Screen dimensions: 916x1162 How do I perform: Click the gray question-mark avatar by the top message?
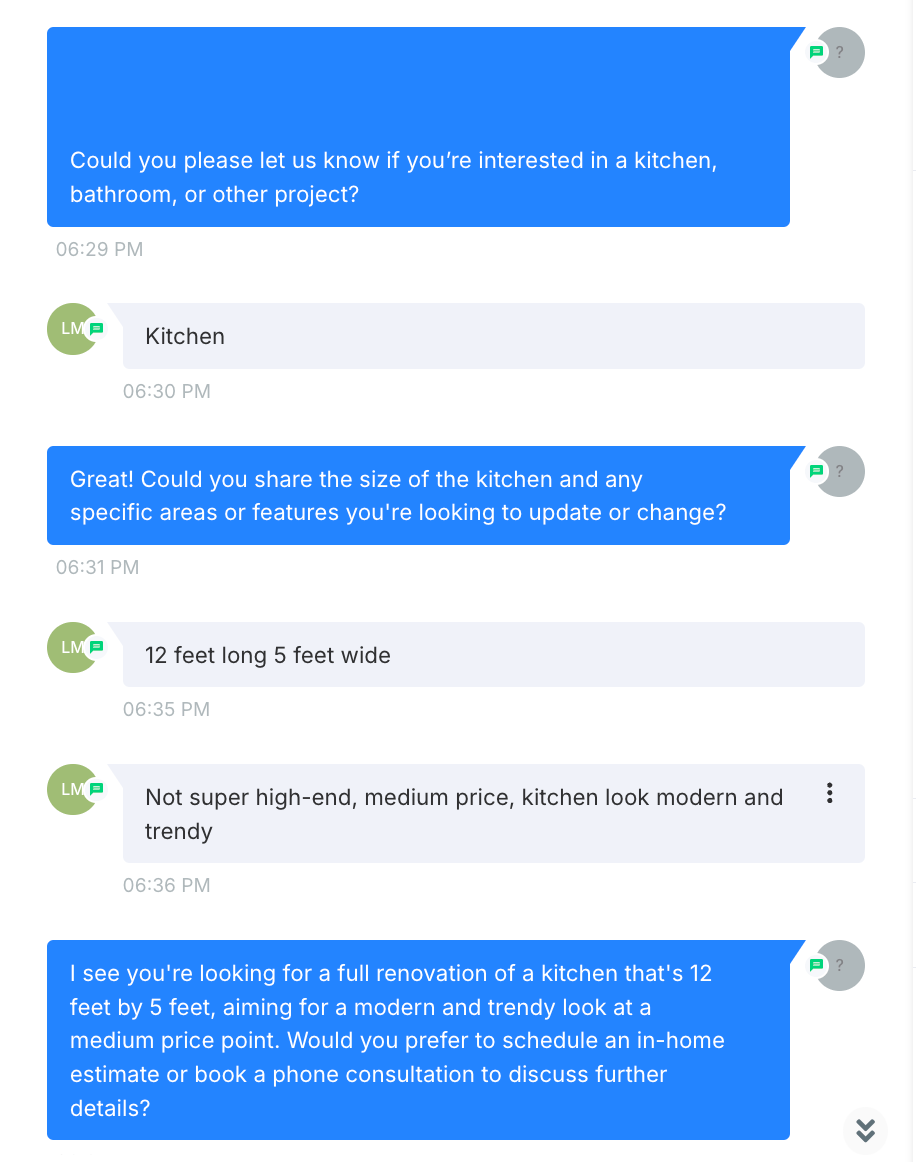[x=840, y=53]
